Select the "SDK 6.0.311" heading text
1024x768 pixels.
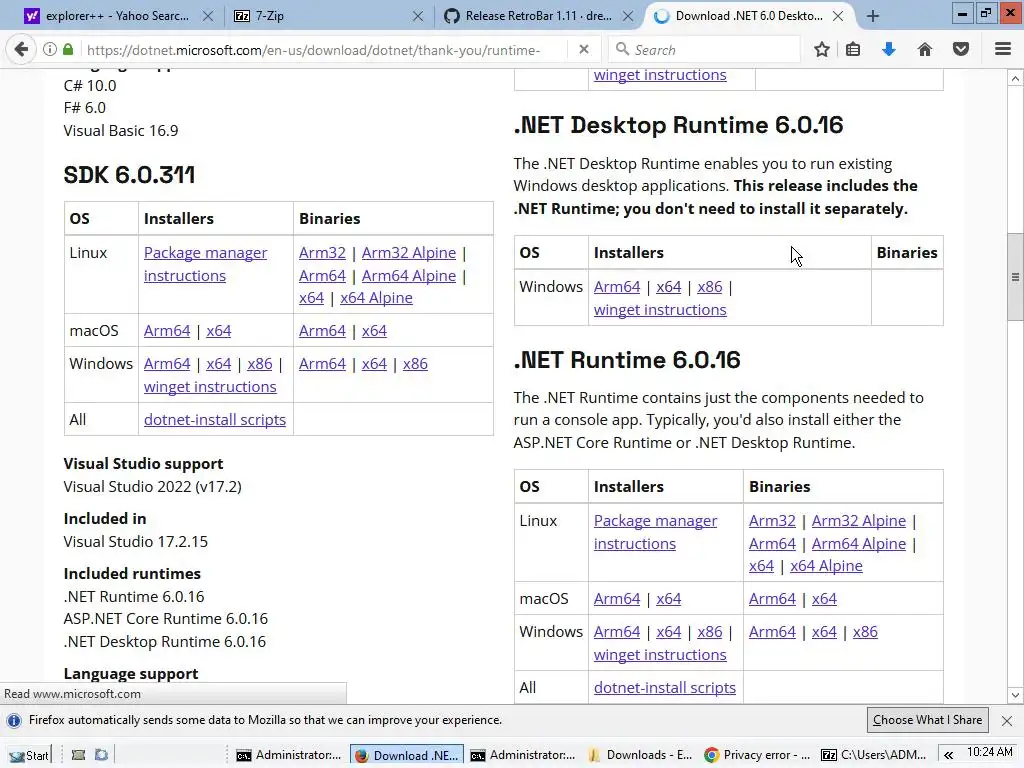129,174
